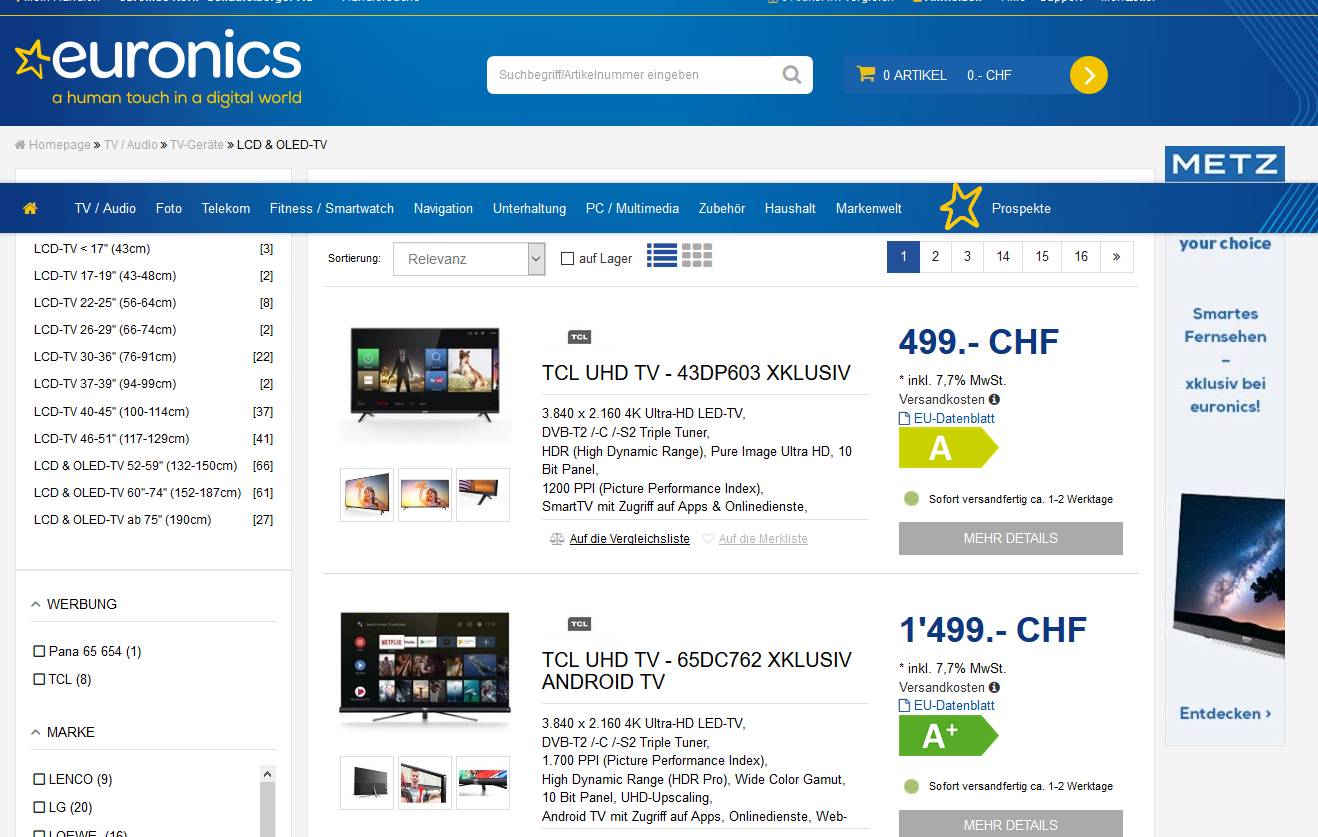Image resolution: width=1318 pixels, height=837 pixels.
Task: Toggle the 'auf Lager' checkbox
Action: pyautogui.click(x=567, y=259)
